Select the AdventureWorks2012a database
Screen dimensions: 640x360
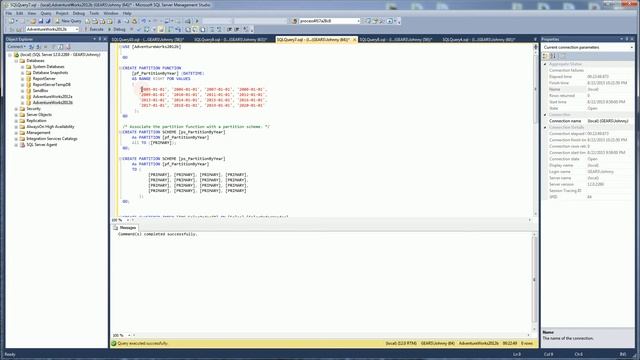[52, 97]
